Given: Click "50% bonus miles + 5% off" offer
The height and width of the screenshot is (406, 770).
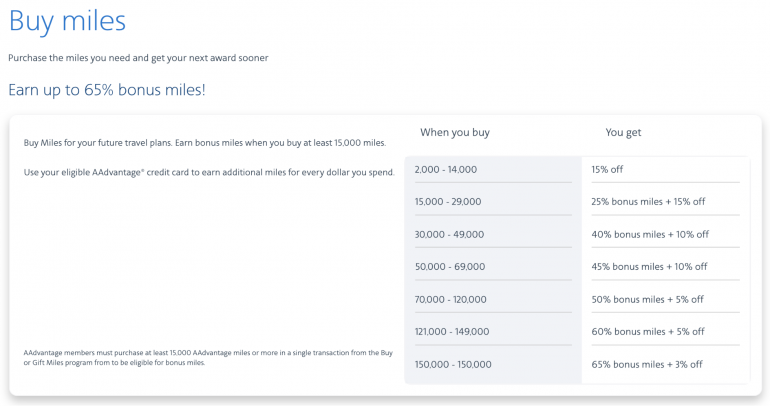Looking at the screenshot, I should [x=647, y=299].
